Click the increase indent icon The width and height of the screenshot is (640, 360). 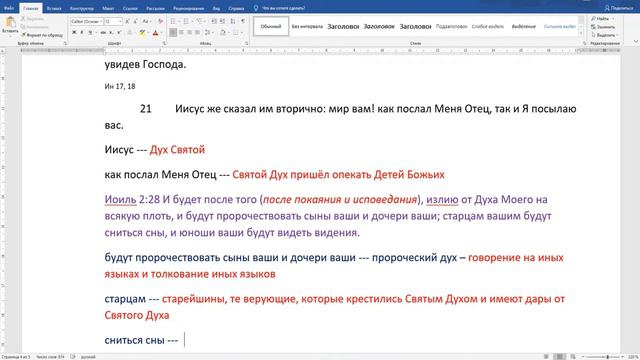[x=222, y=21]
